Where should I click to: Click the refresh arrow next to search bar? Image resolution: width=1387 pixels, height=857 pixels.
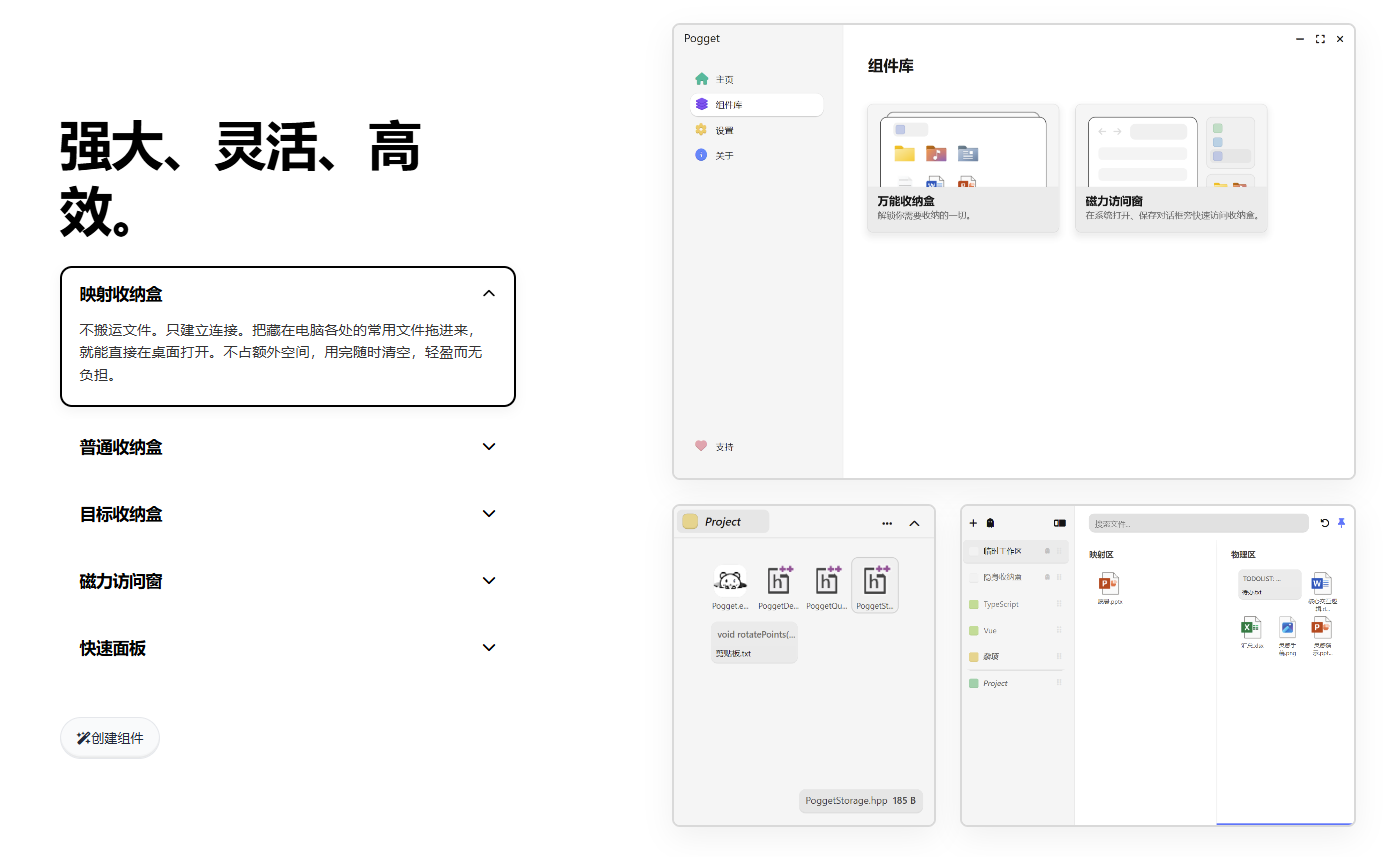(1325, 523)
